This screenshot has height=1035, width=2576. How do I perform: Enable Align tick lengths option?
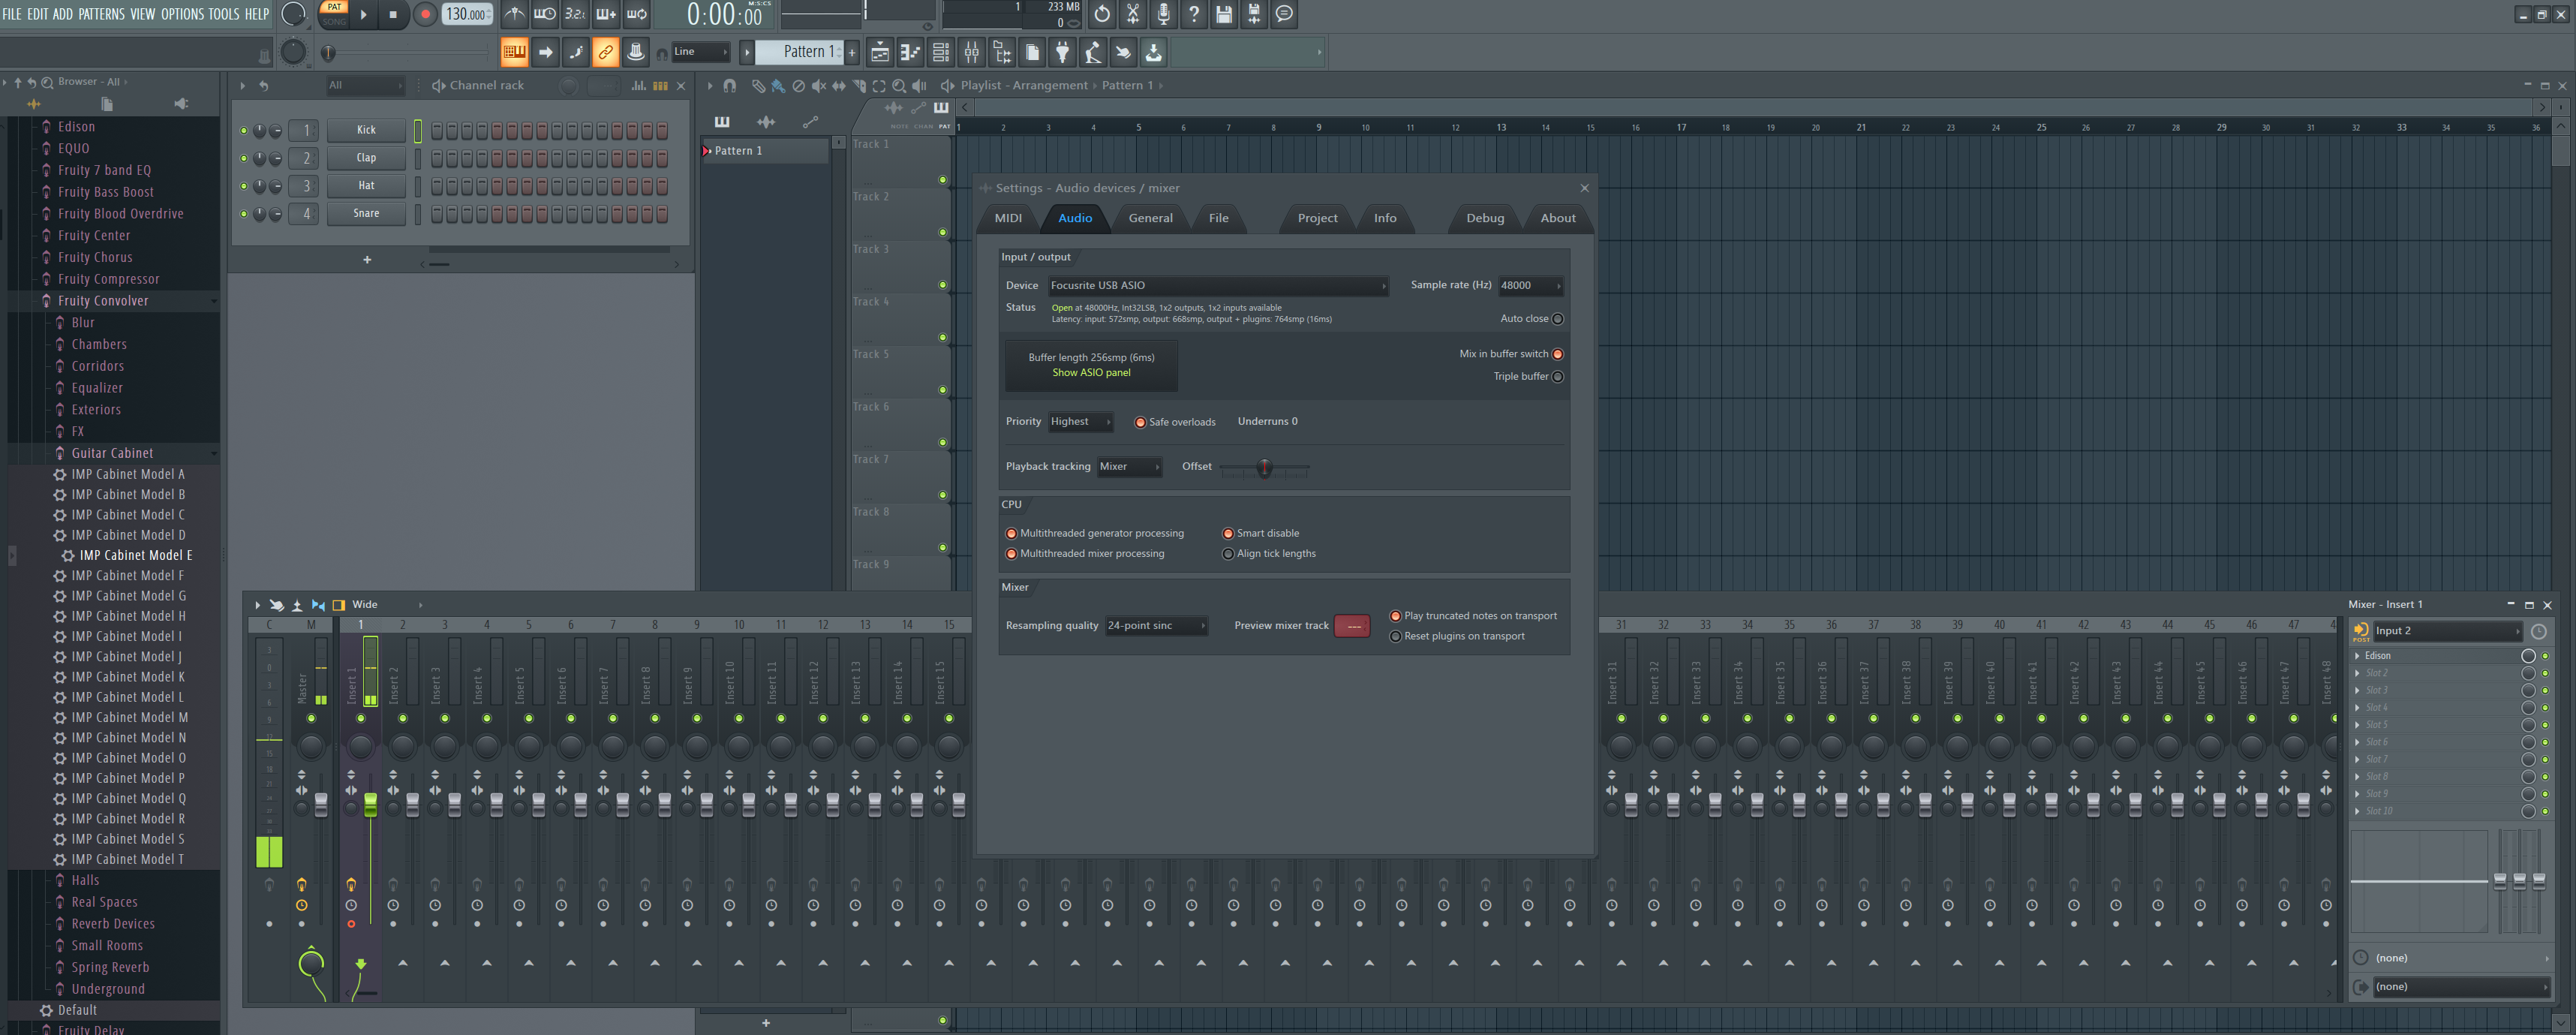pos(1228,554)
